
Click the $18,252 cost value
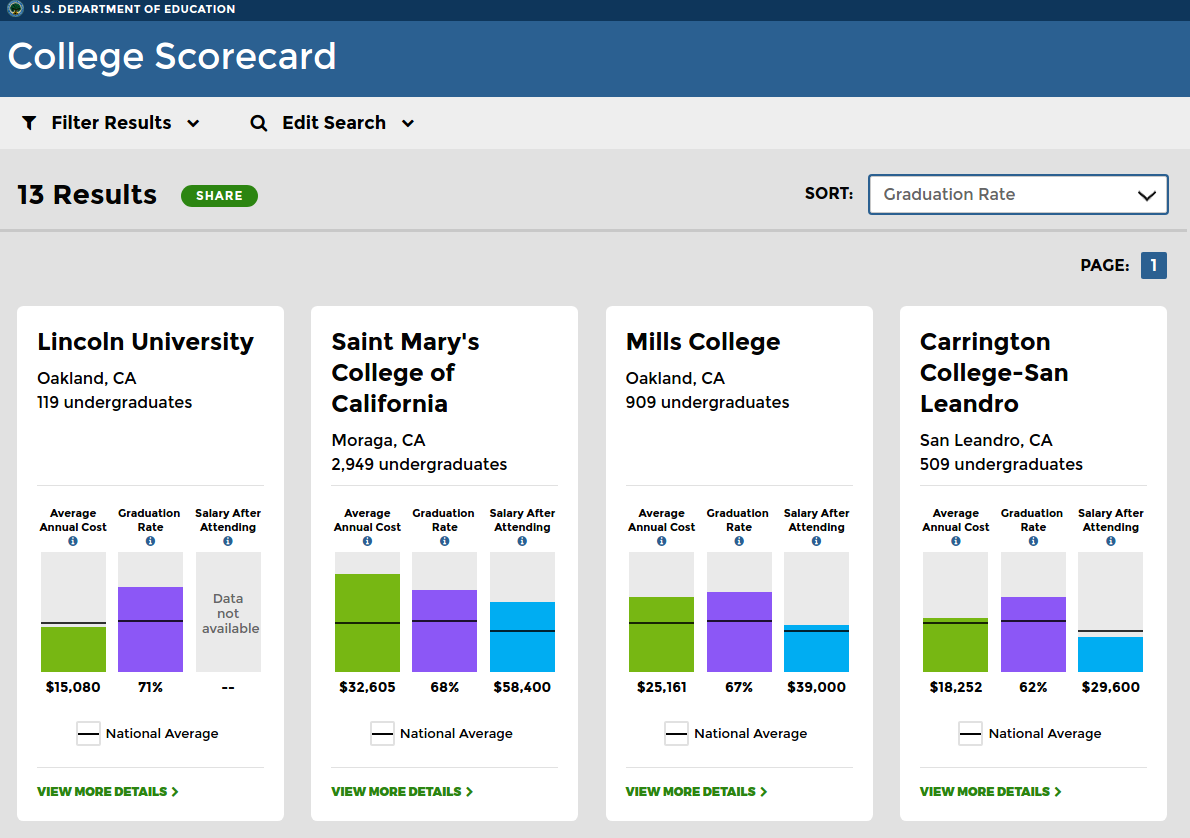pos(955,687)
